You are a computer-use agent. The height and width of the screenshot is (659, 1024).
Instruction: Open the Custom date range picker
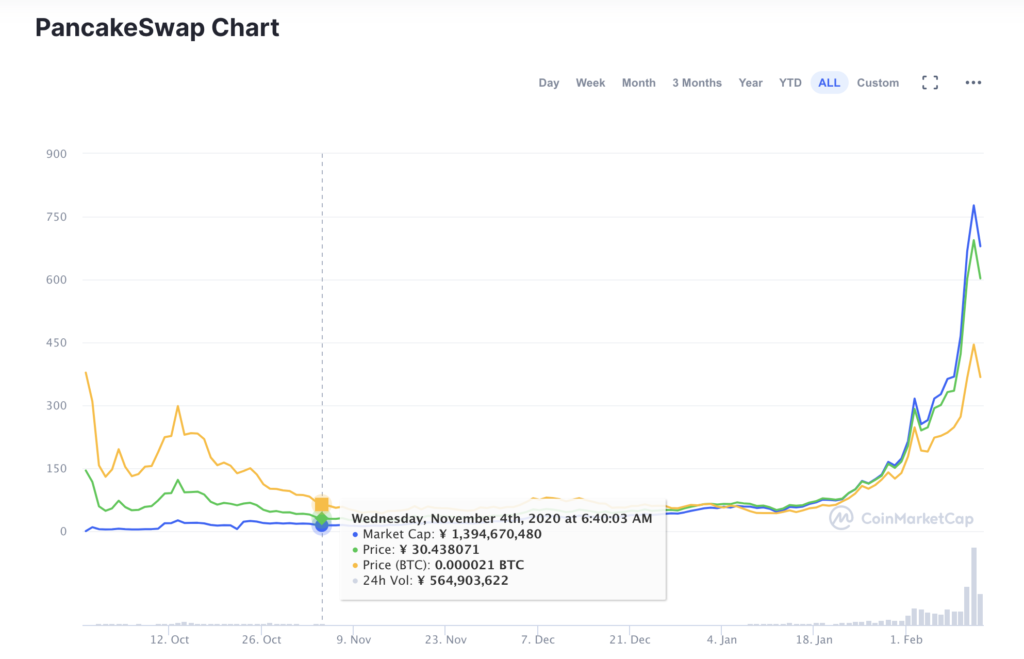[x=878, y=83]
